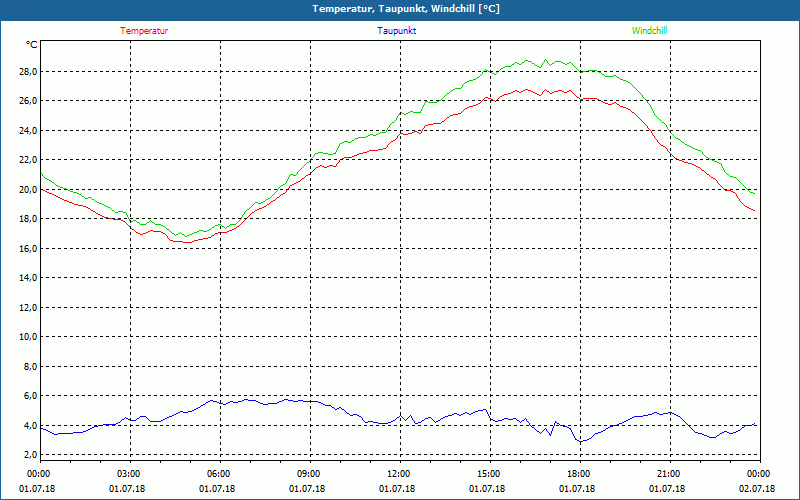Click the 28,0 y-axis value
This screenshot has width=800, height=500.
(29, 71)
